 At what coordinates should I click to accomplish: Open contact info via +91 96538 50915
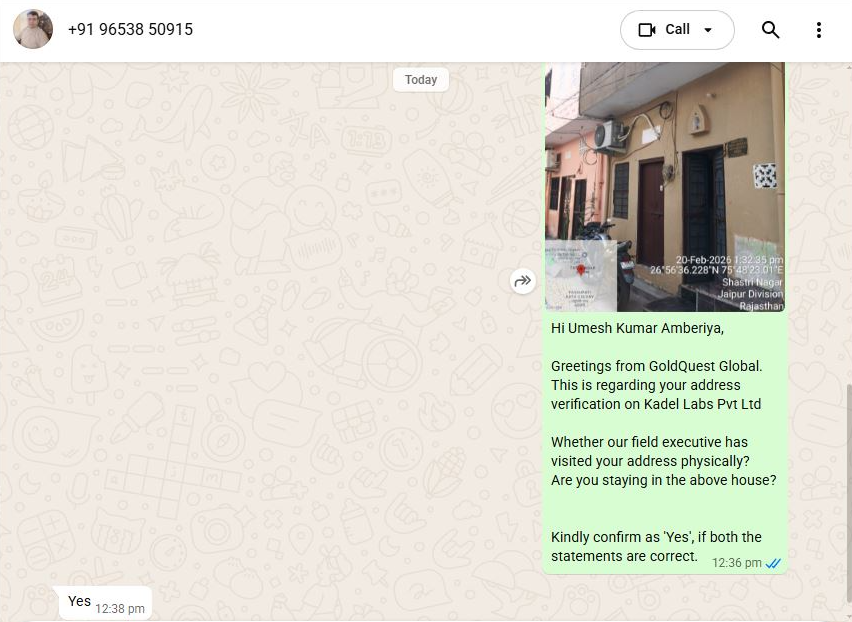pyautogui.click(x=130, y=30)
